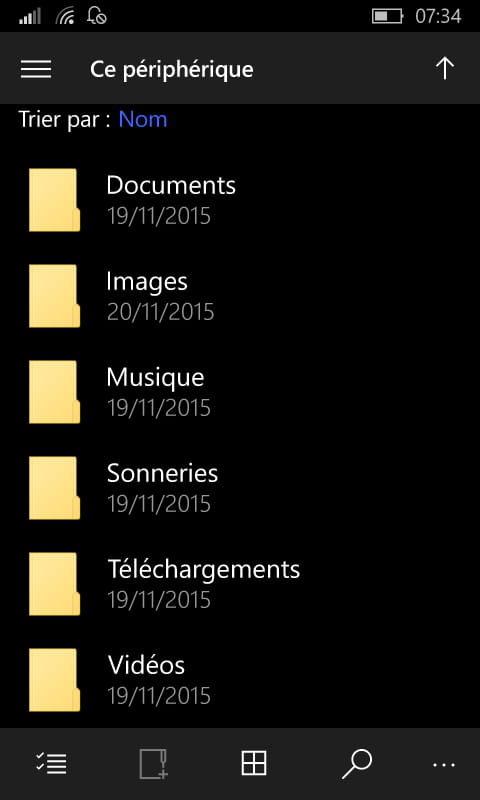This screenshot has height=800, width=480.
Task: Open the hamburger navigation menu
Action: pyautogui.click(x=36, y=69)
